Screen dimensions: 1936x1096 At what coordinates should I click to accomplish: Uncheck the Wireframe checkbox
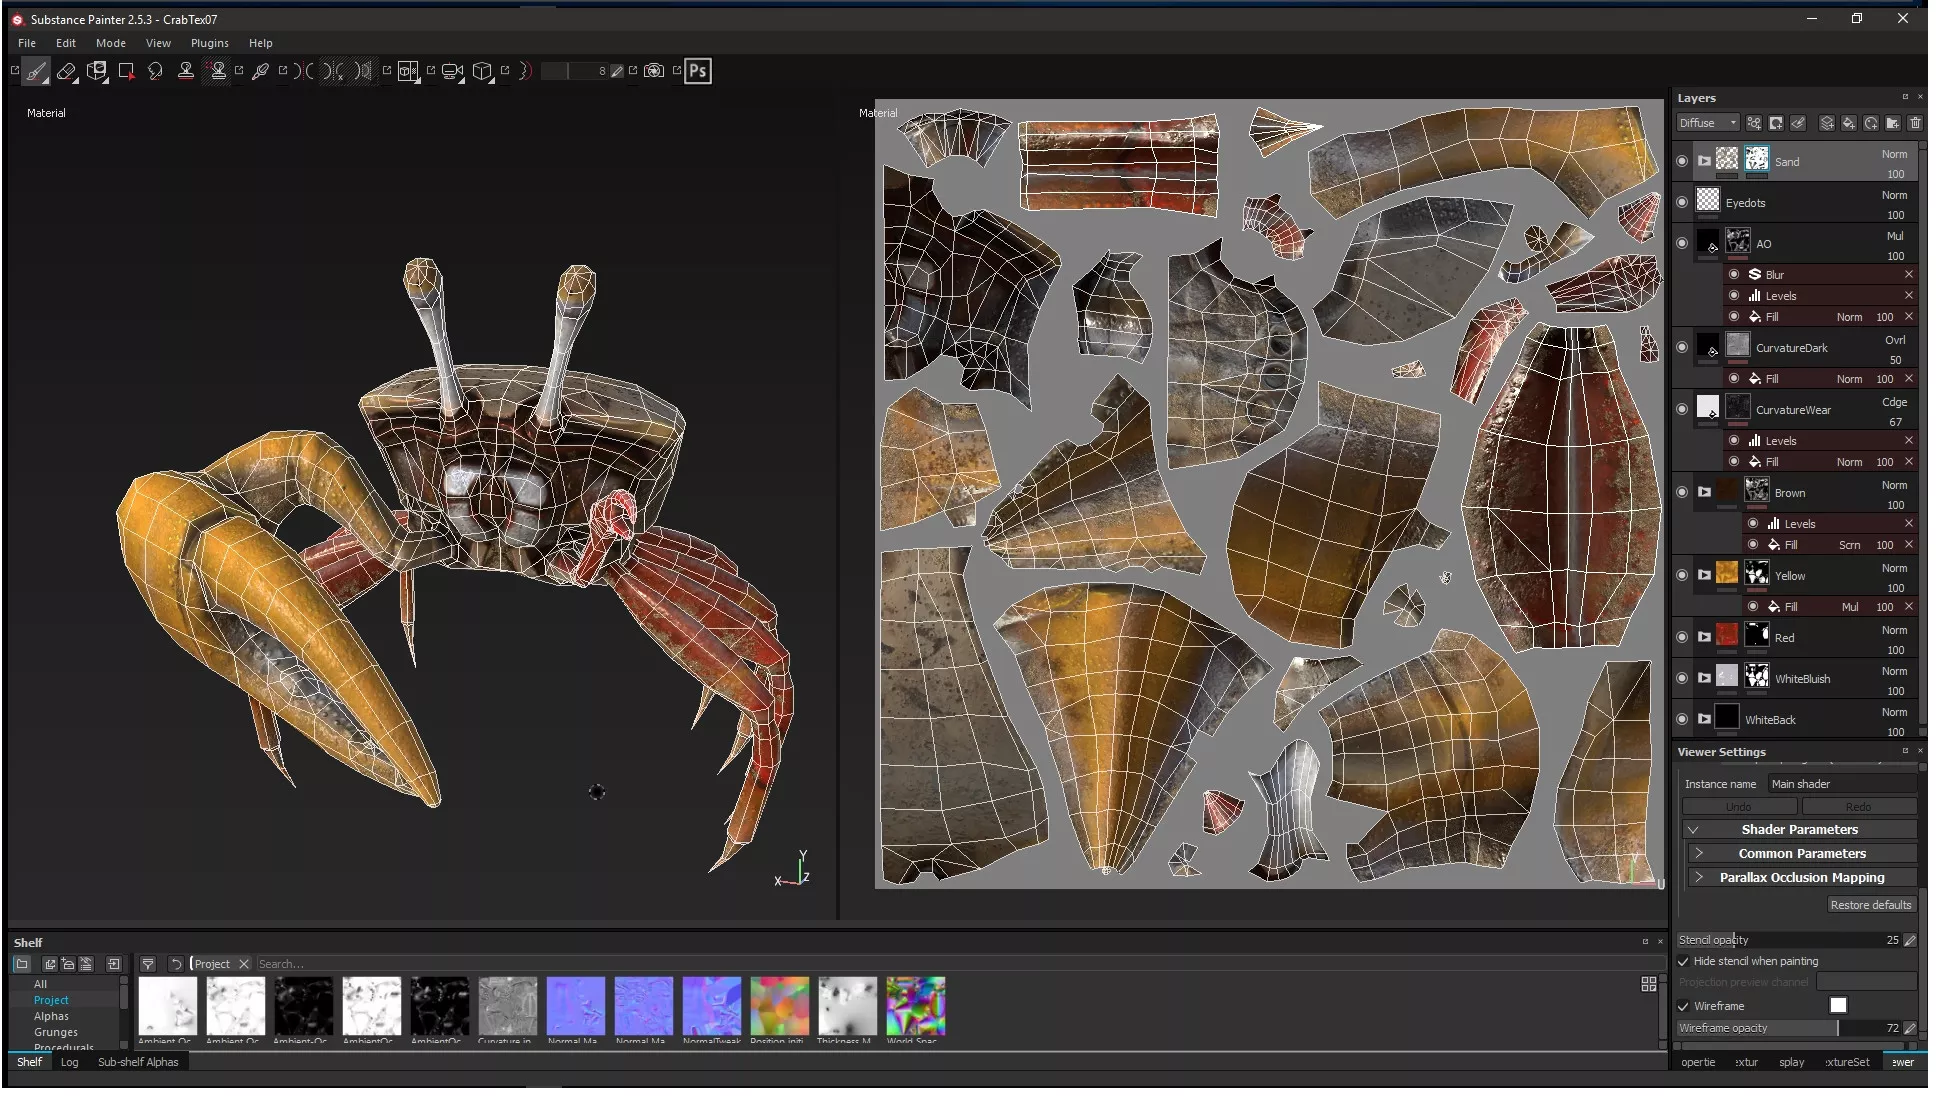point(1684,1006)
